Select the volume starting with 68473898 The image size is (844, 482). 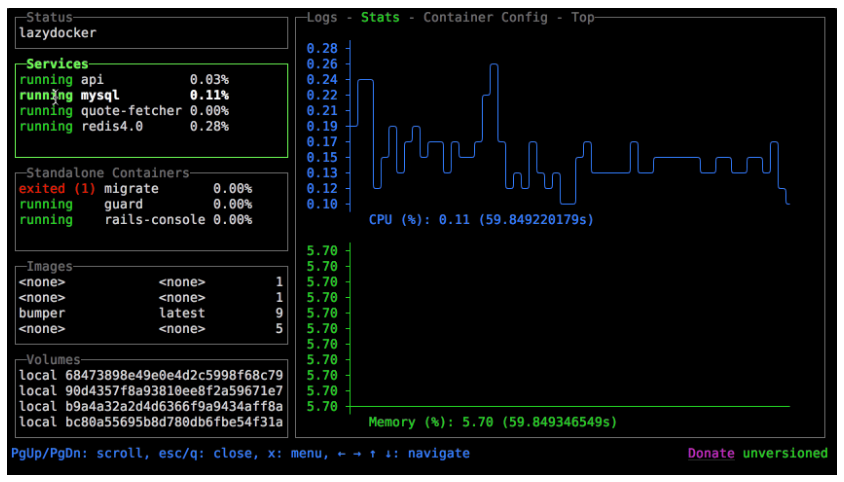coord(150,375)
